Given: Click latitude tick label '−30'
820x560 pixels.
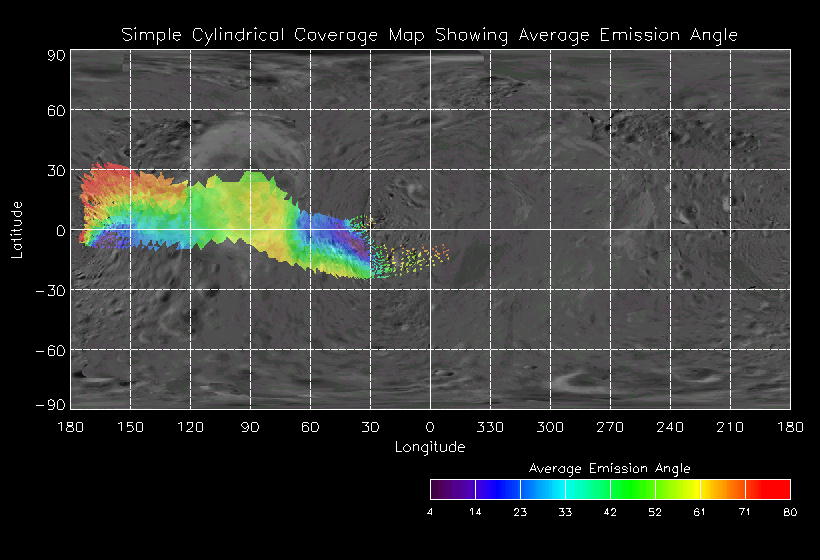Looking at the screenshot, I should (50, 290).
